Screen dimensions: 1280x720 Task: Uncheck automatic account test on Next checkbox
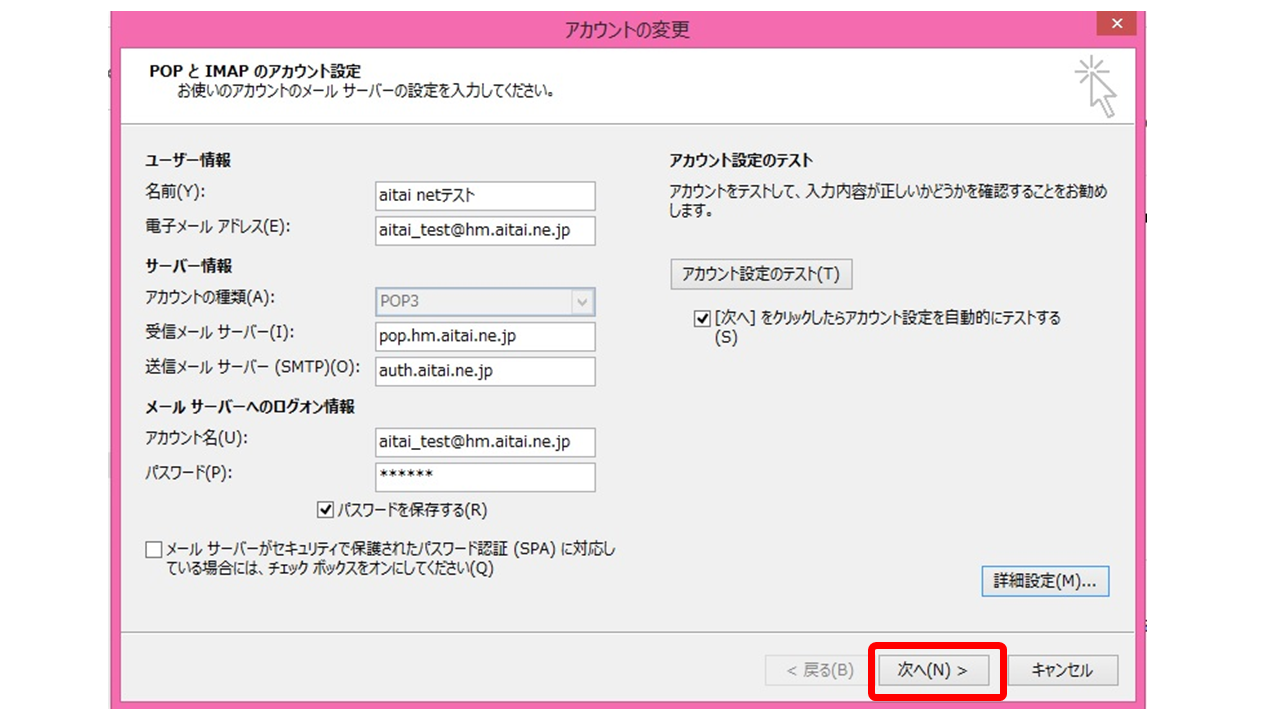[701, 318]
